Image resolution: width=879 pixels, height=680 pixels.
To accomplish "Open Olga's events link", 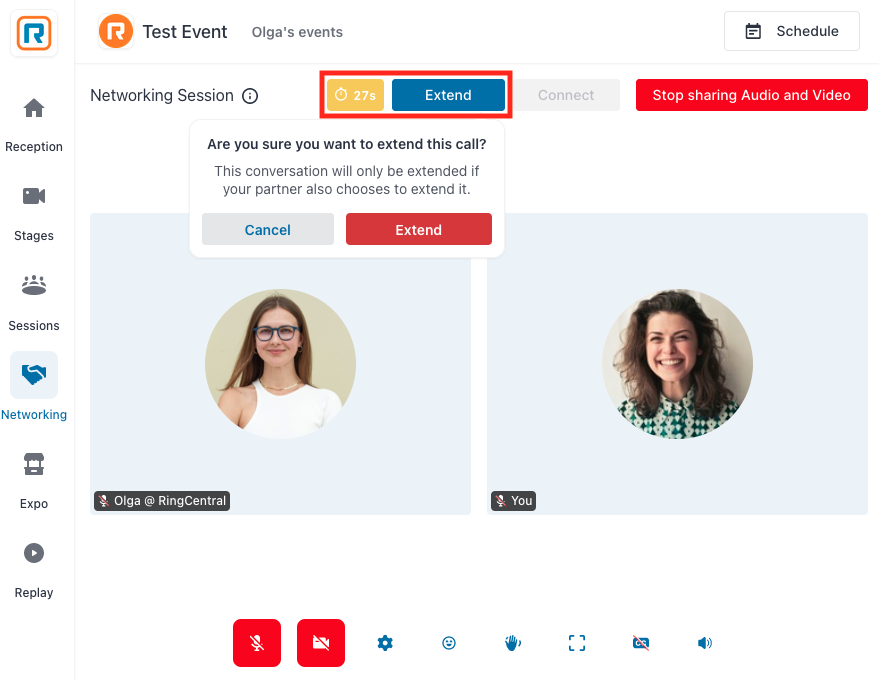I will 297,32.
